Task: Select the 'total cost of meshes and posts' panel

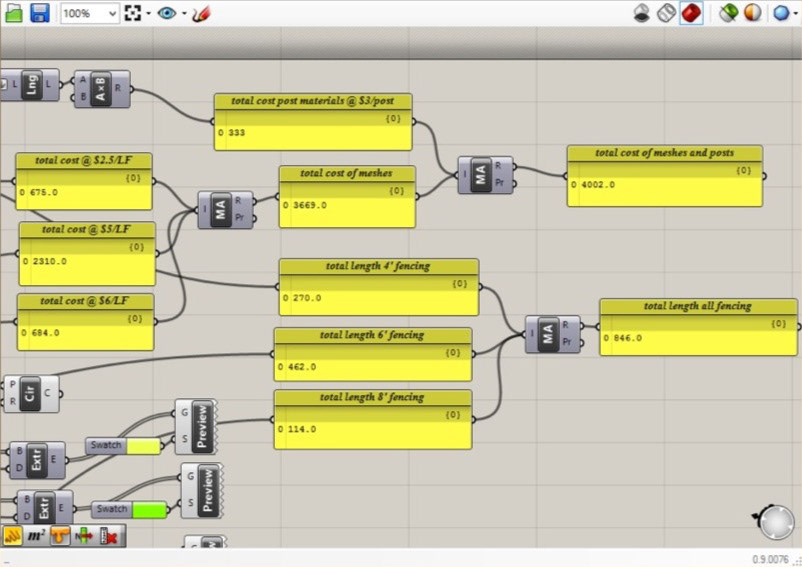Action: (664, 176)
